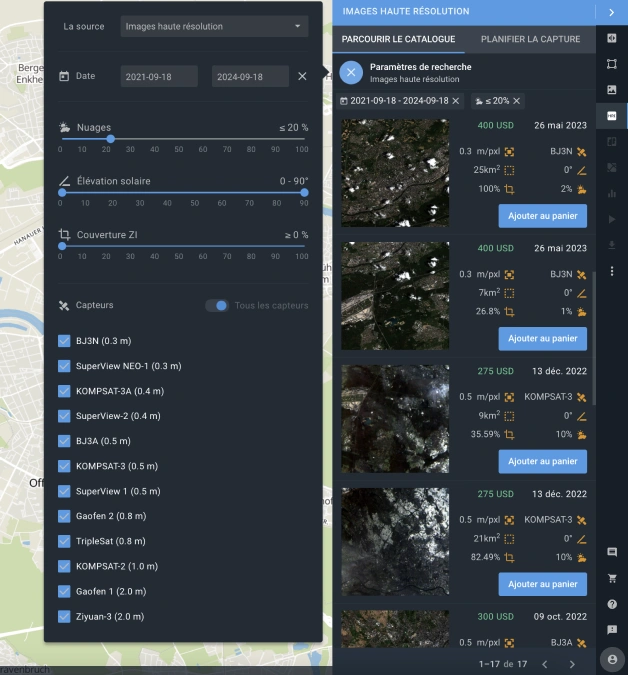
Task: Switch to Parcourir le catalogue tab
Action: click(x=398, y=39)
